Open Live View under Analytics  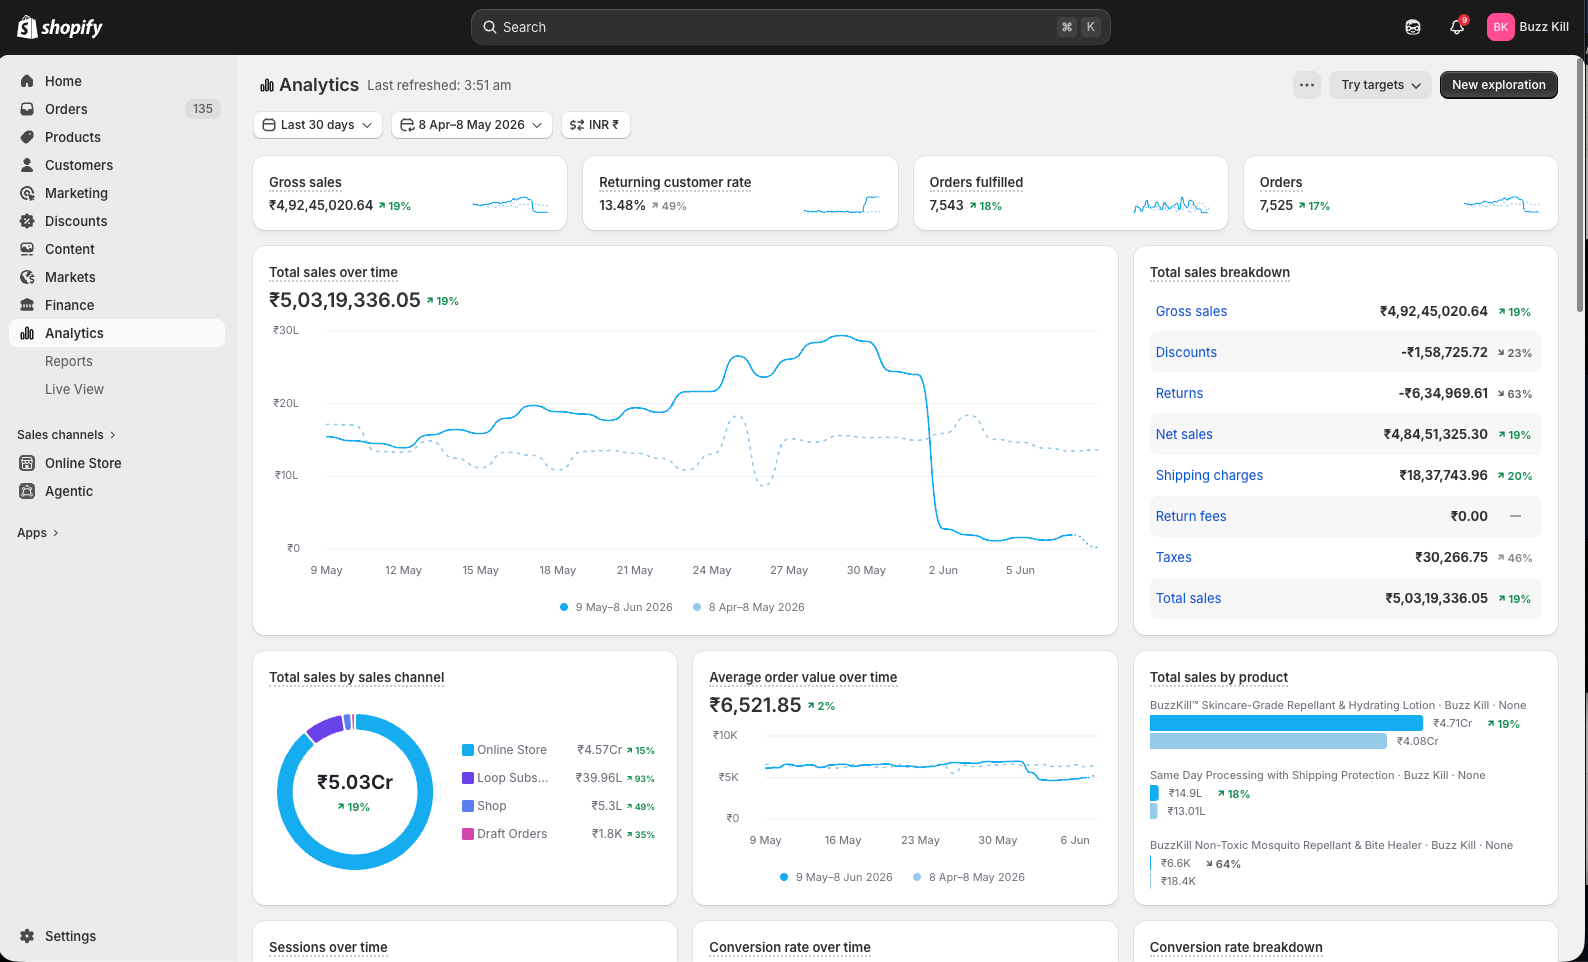coord(74,389)
